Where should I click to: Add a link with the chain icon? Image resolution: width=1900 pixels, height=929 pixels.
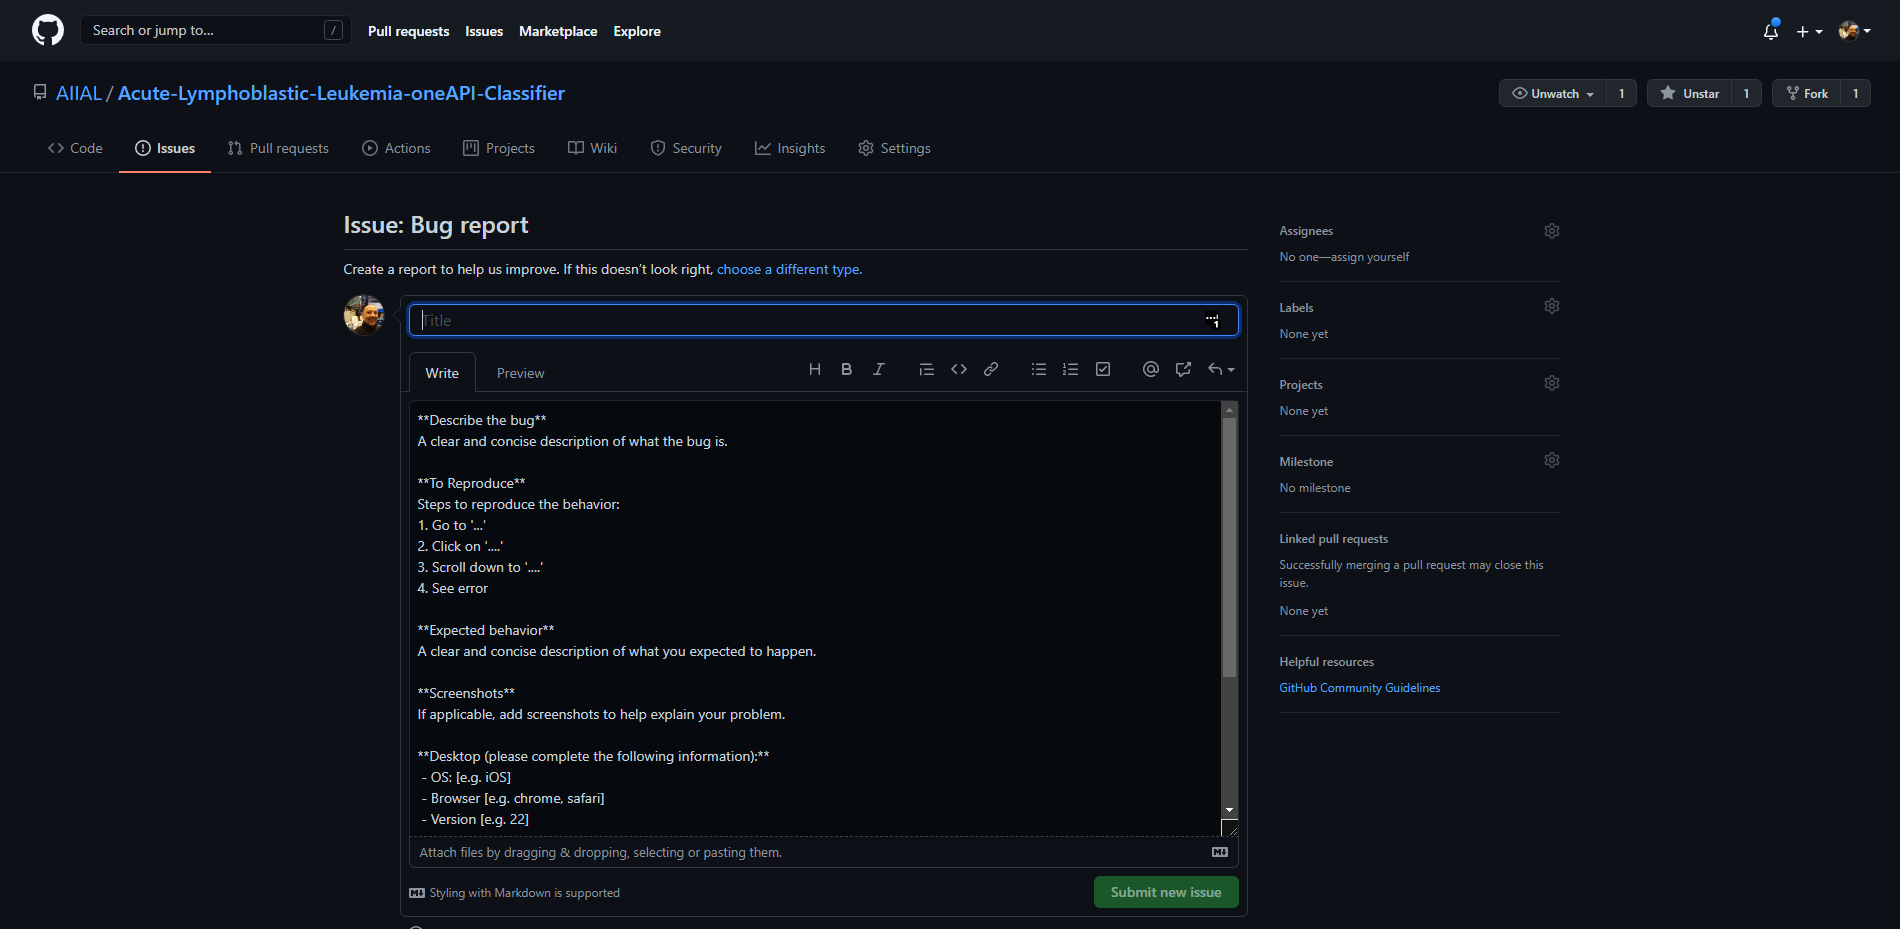(991, 369)
